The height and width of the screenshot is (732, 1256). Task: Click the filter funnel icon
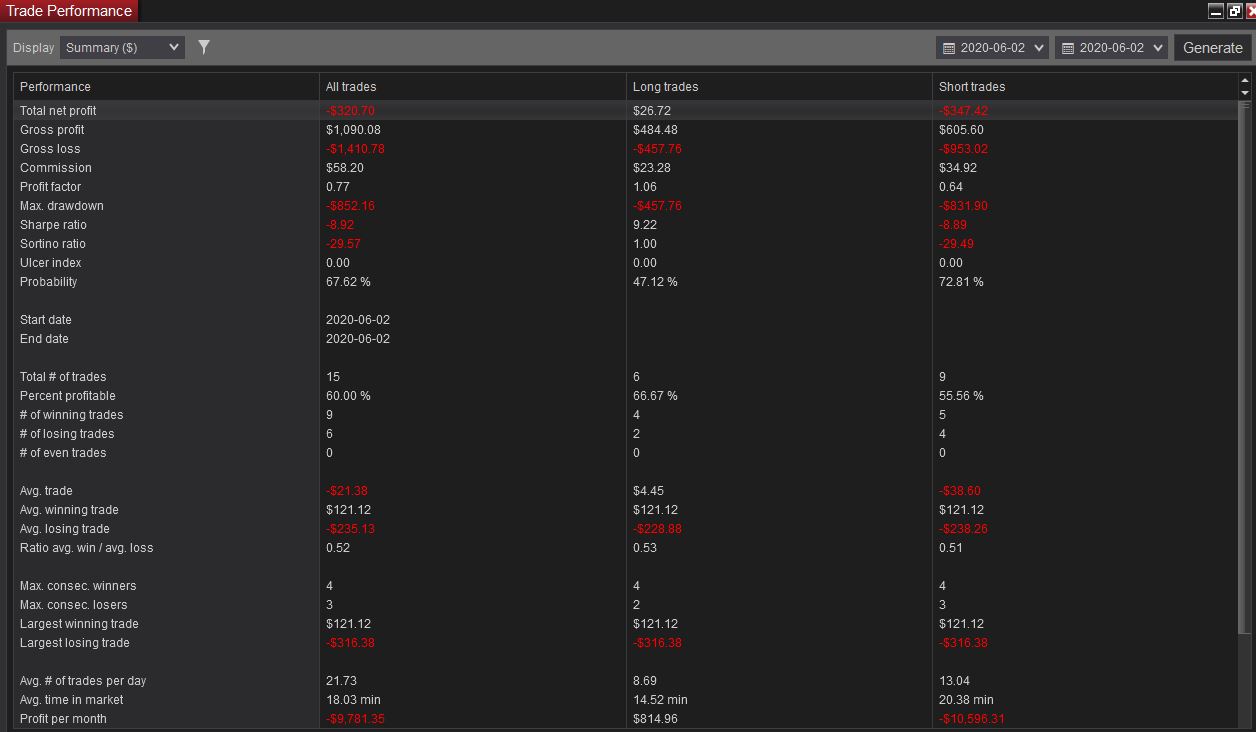pyautogui.click(x=204, y=47)
